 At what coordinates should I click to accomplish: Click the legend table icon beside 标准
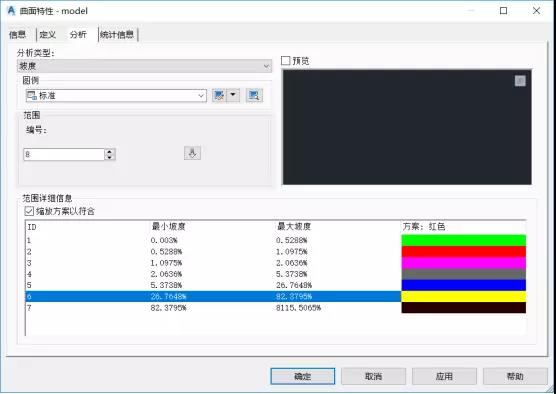click(32, 95)
